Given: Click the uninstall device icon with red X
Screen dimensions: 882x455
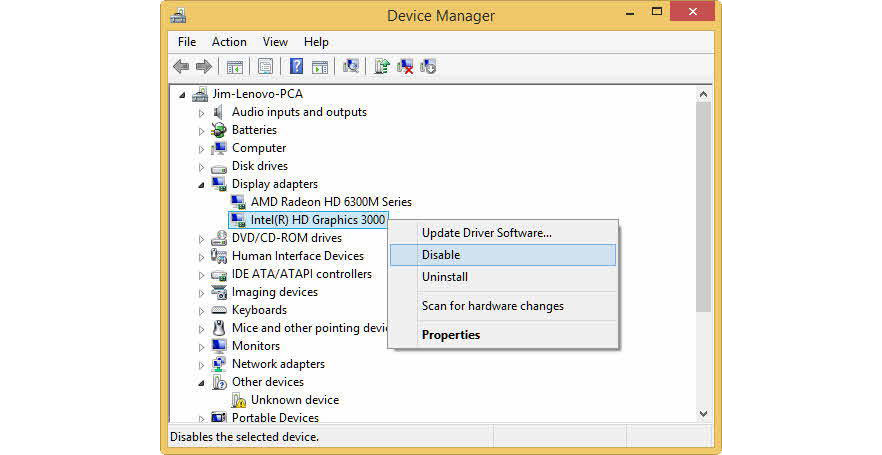Looking at the screenshot, I should click(405, 67).
